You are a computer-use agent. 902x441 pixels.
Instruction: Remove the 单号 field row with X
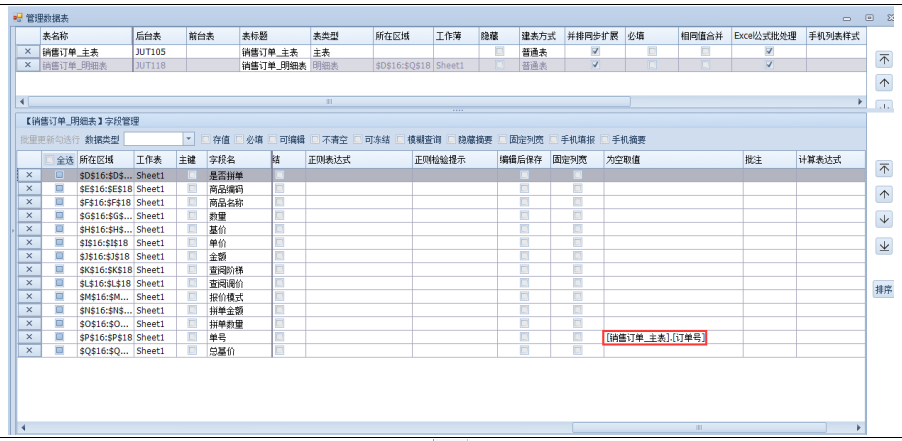tap(28, 338)
